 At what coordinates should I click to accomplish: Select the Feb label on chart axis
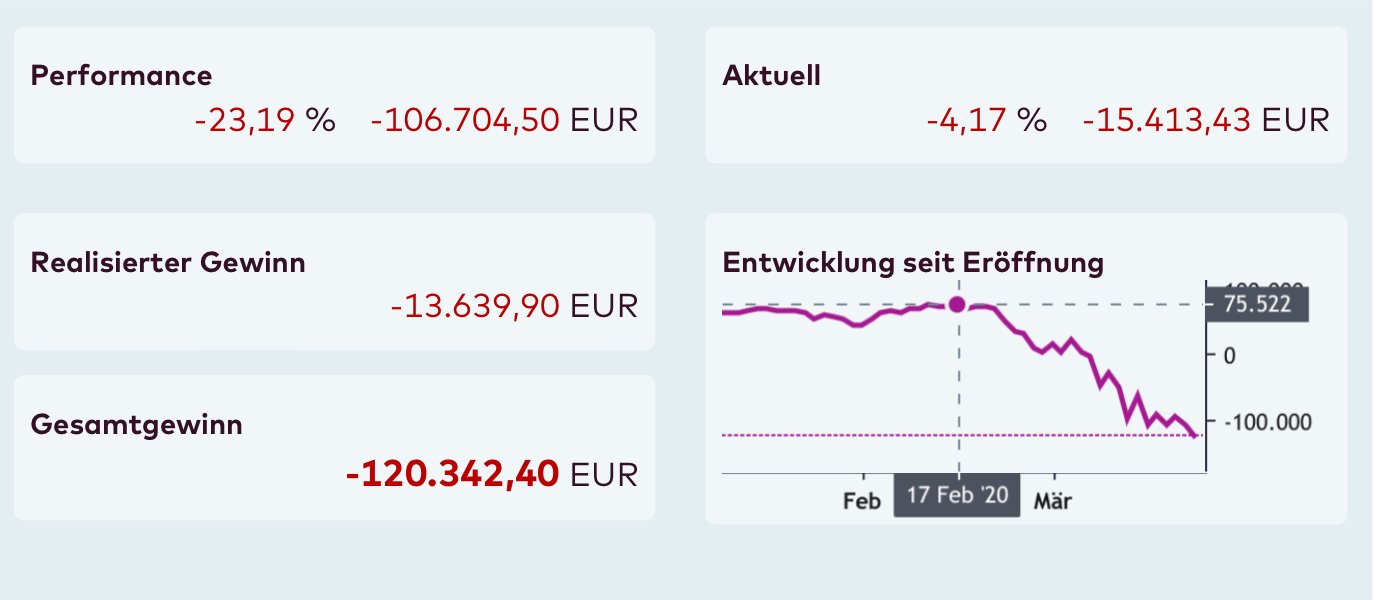coord(861,501)
